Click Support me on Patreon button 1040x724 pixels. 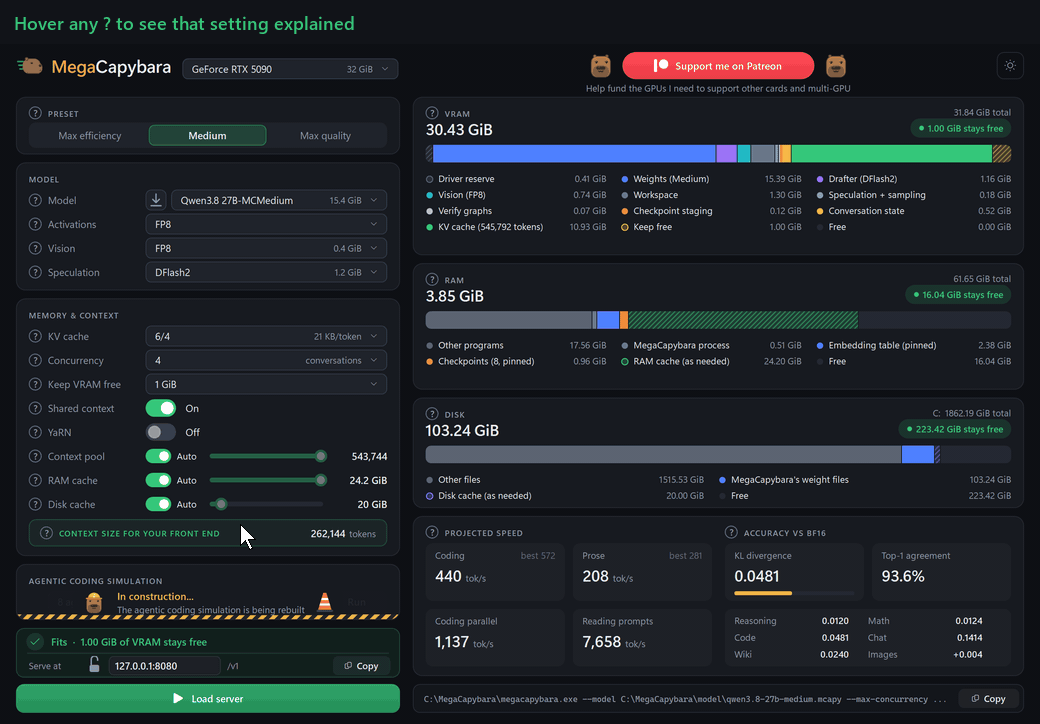point(718,66)
